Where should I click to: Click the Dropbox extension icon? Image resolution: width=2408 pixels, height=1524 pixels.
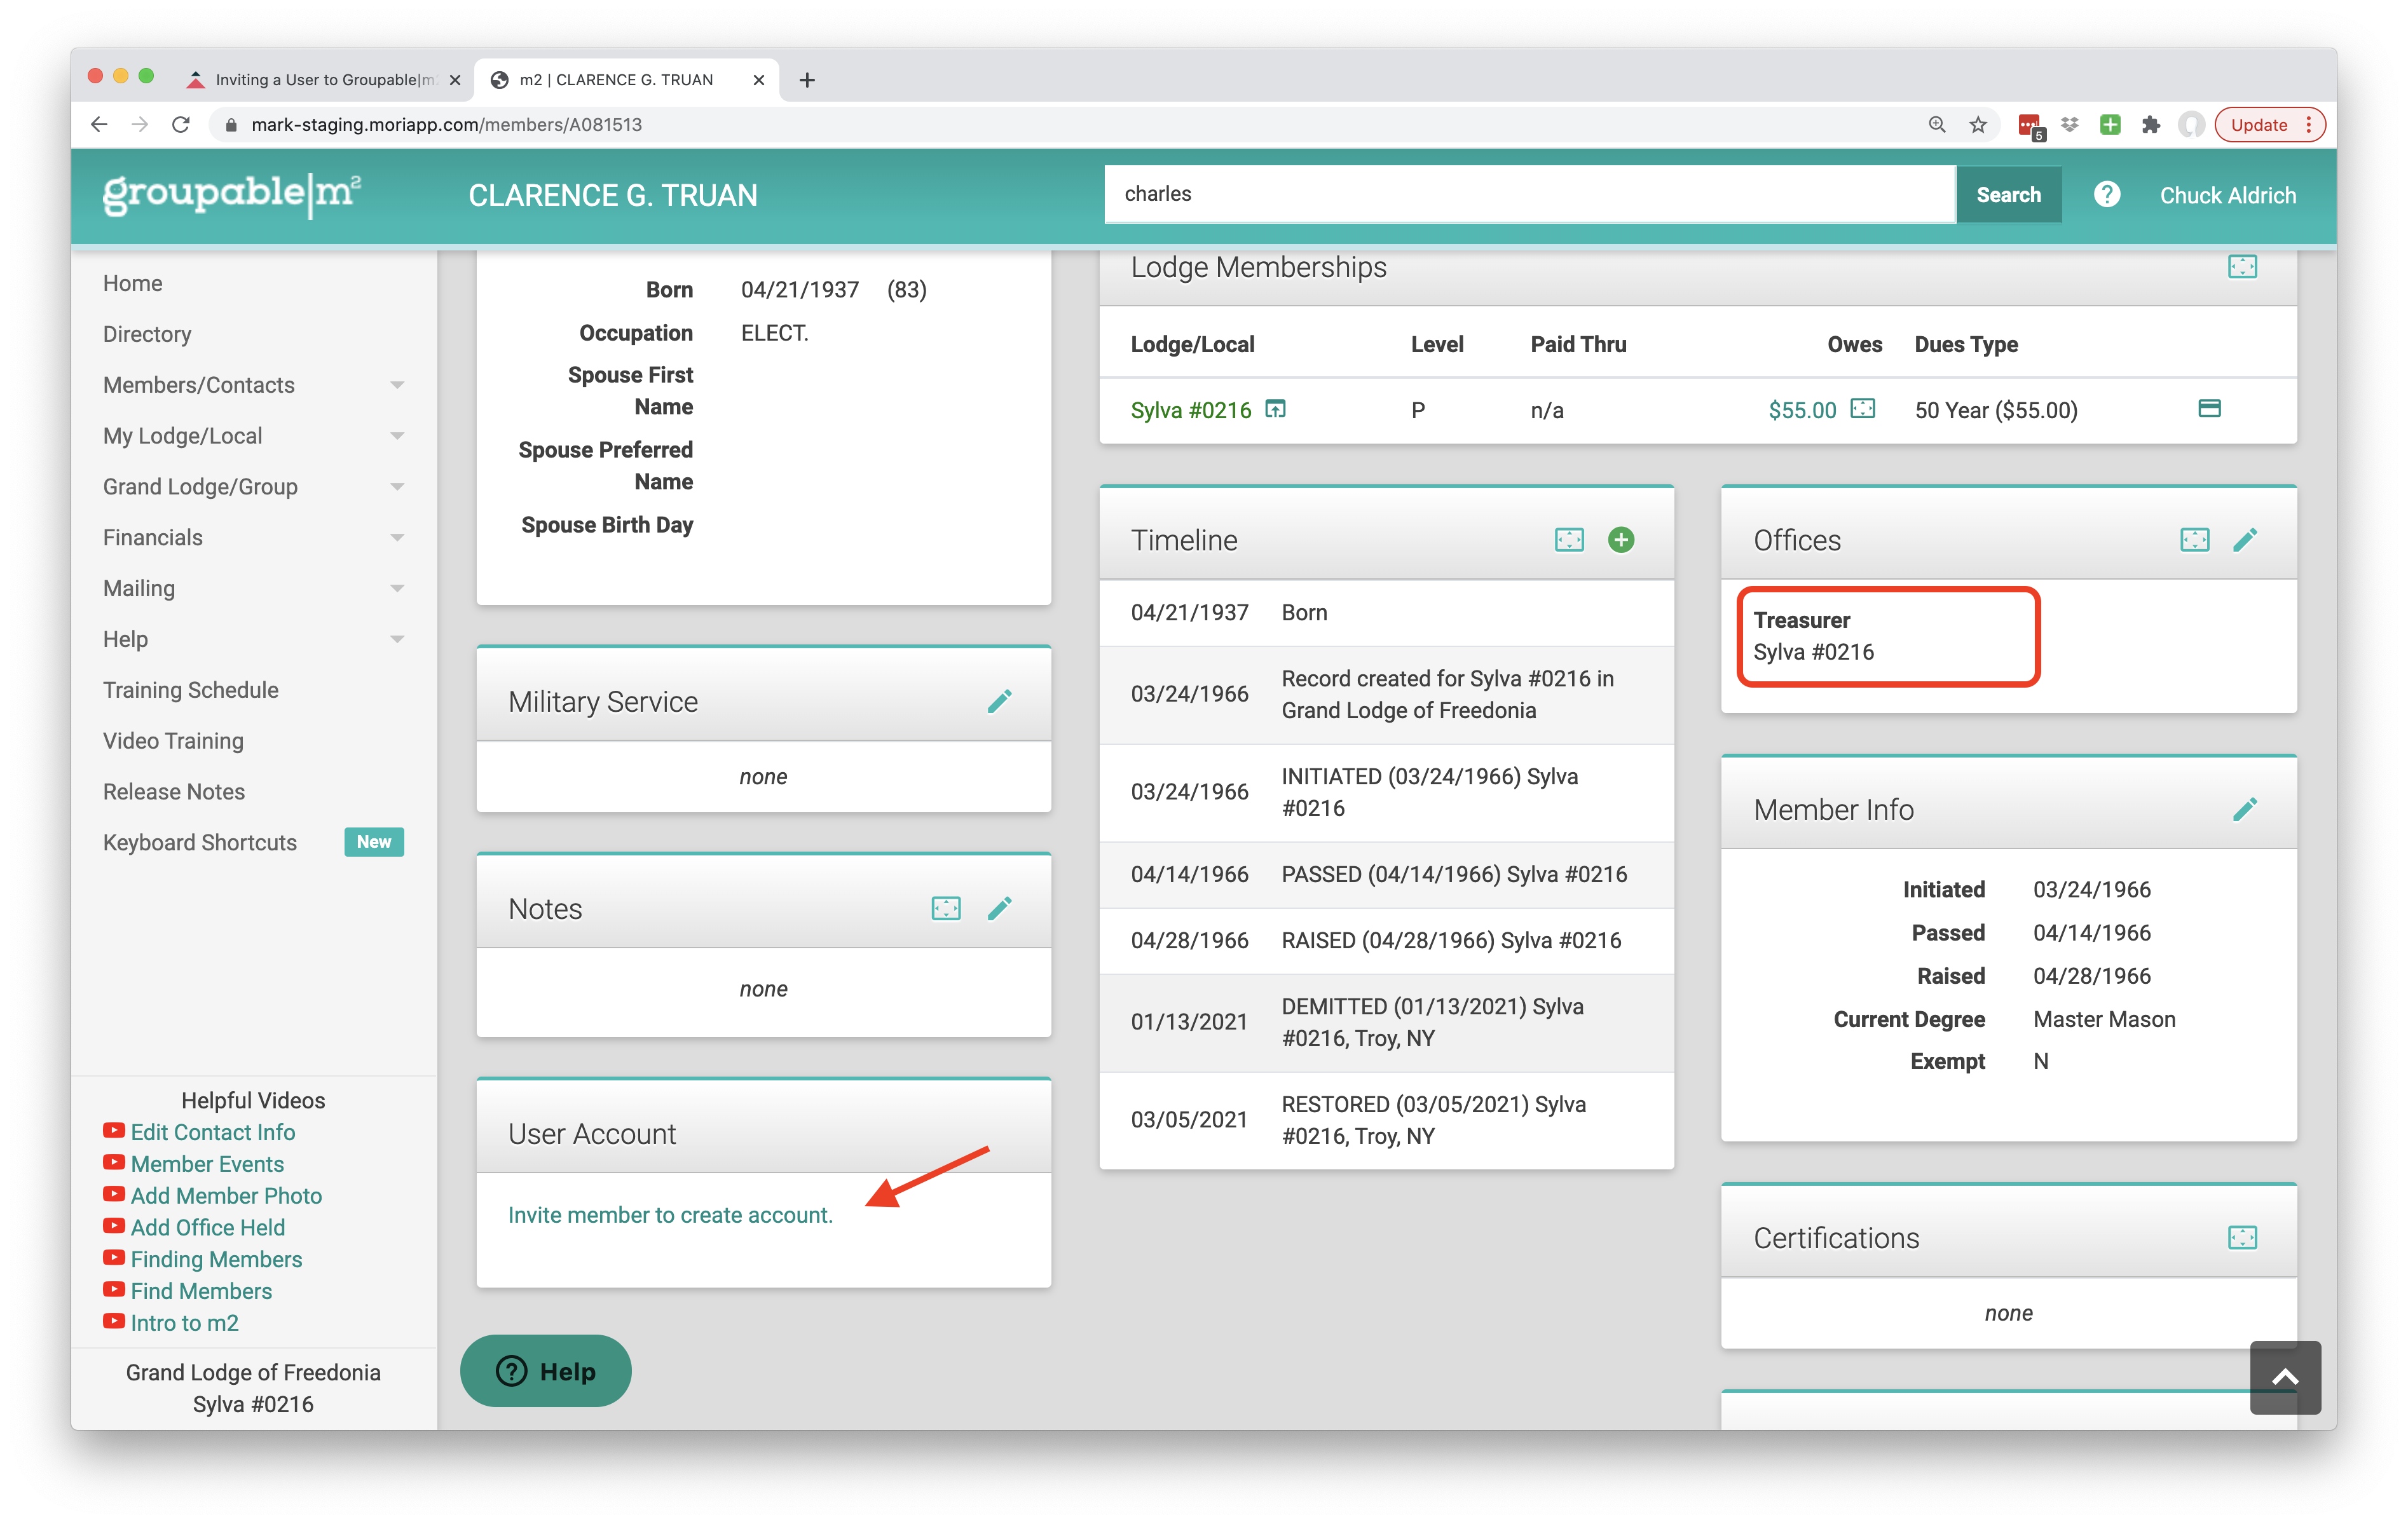[2069, 125]
